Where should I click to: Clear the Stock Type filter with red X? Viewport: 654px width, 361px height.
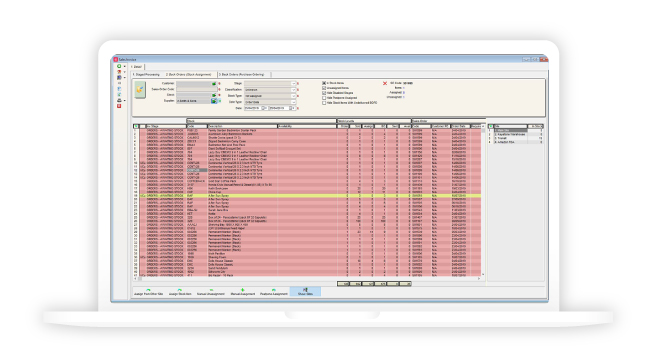[x=298, y=96]
